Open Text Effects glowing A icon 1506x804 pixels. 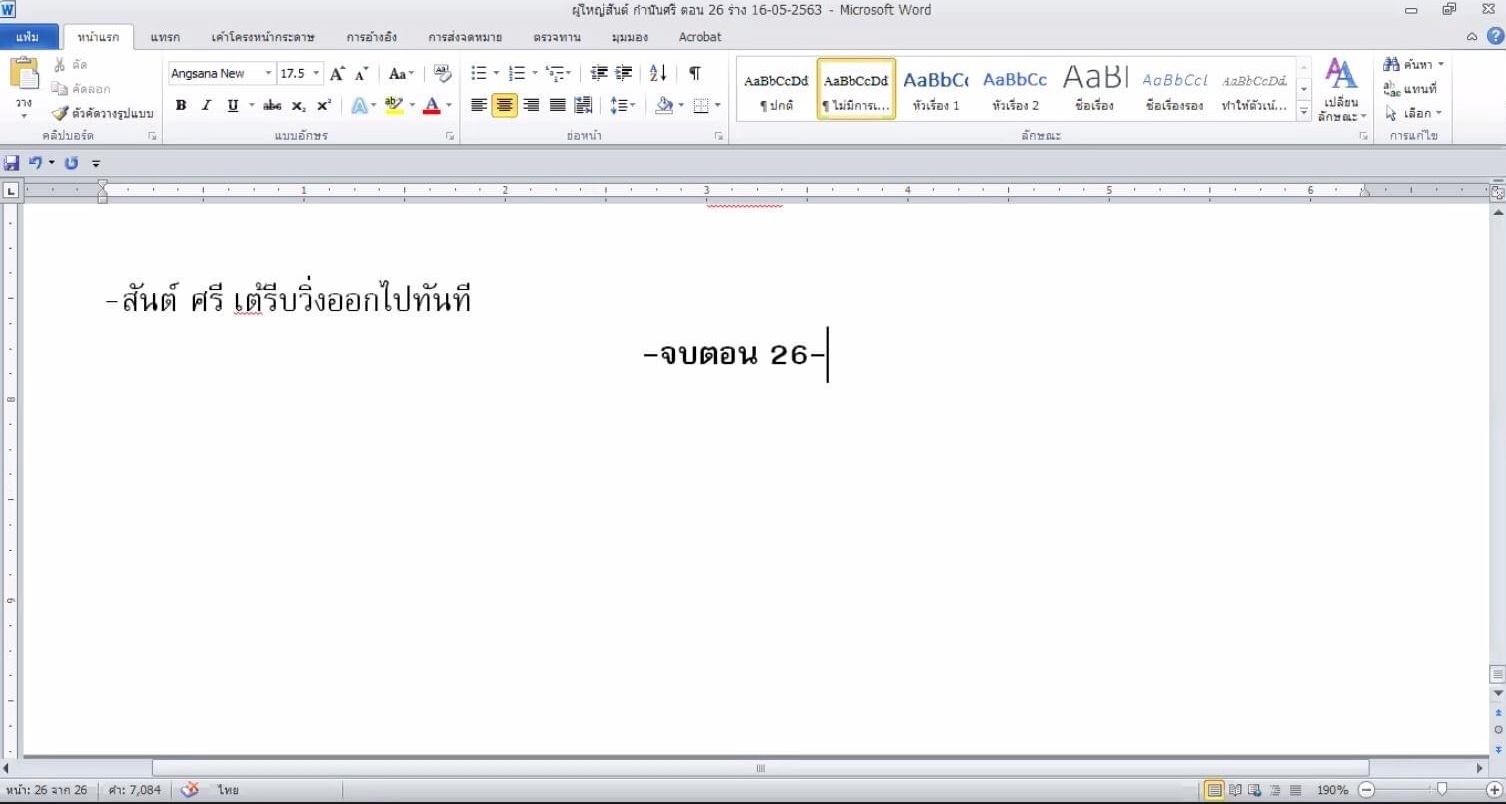(359, 106)
